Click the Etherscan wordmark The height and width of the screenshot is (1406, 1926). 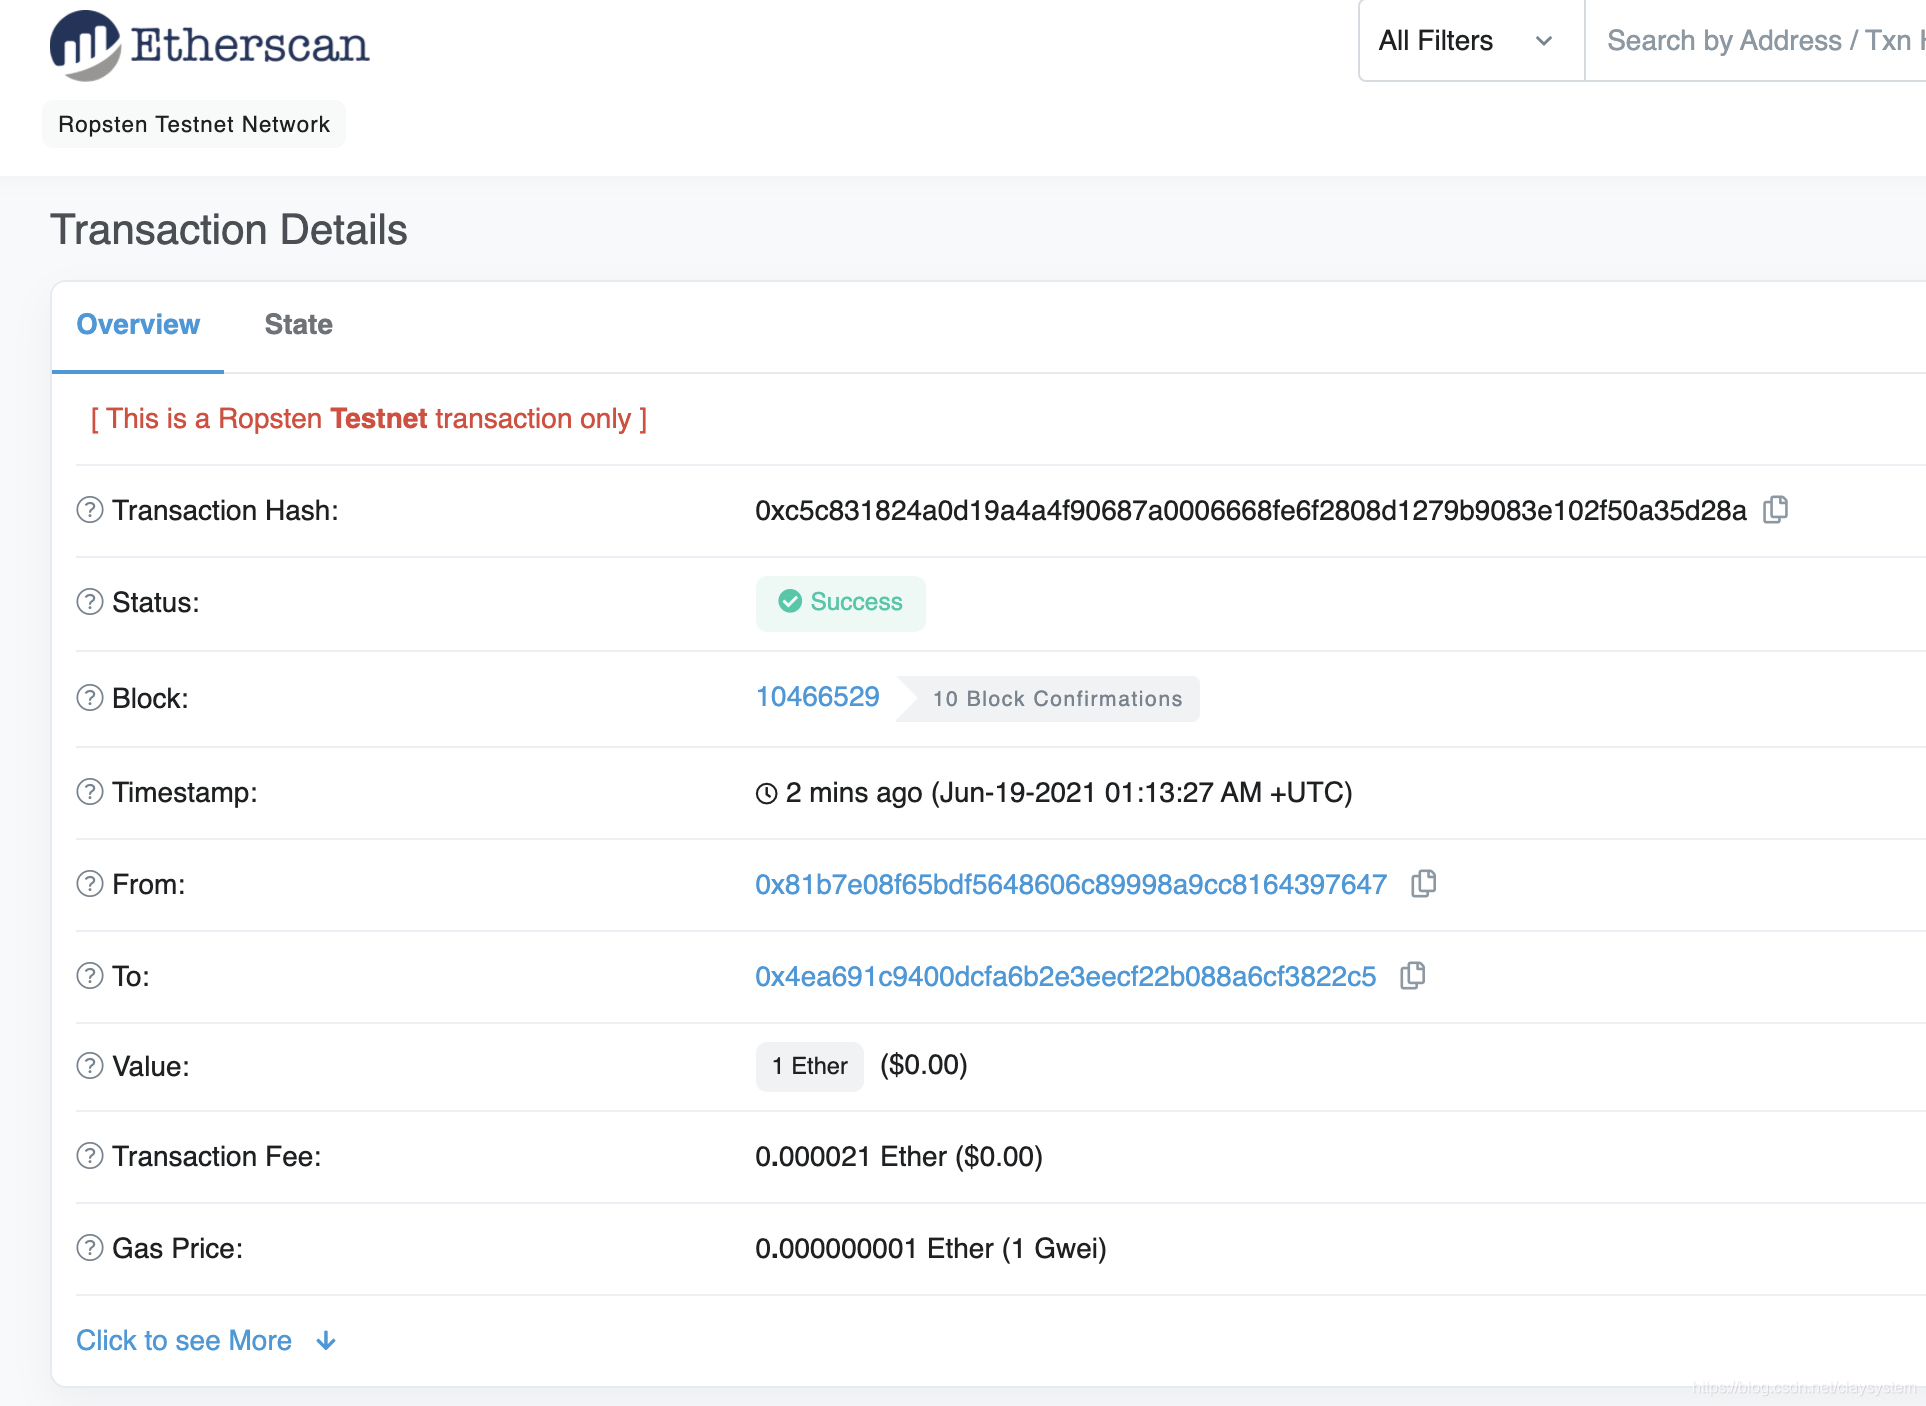(250, 45)
